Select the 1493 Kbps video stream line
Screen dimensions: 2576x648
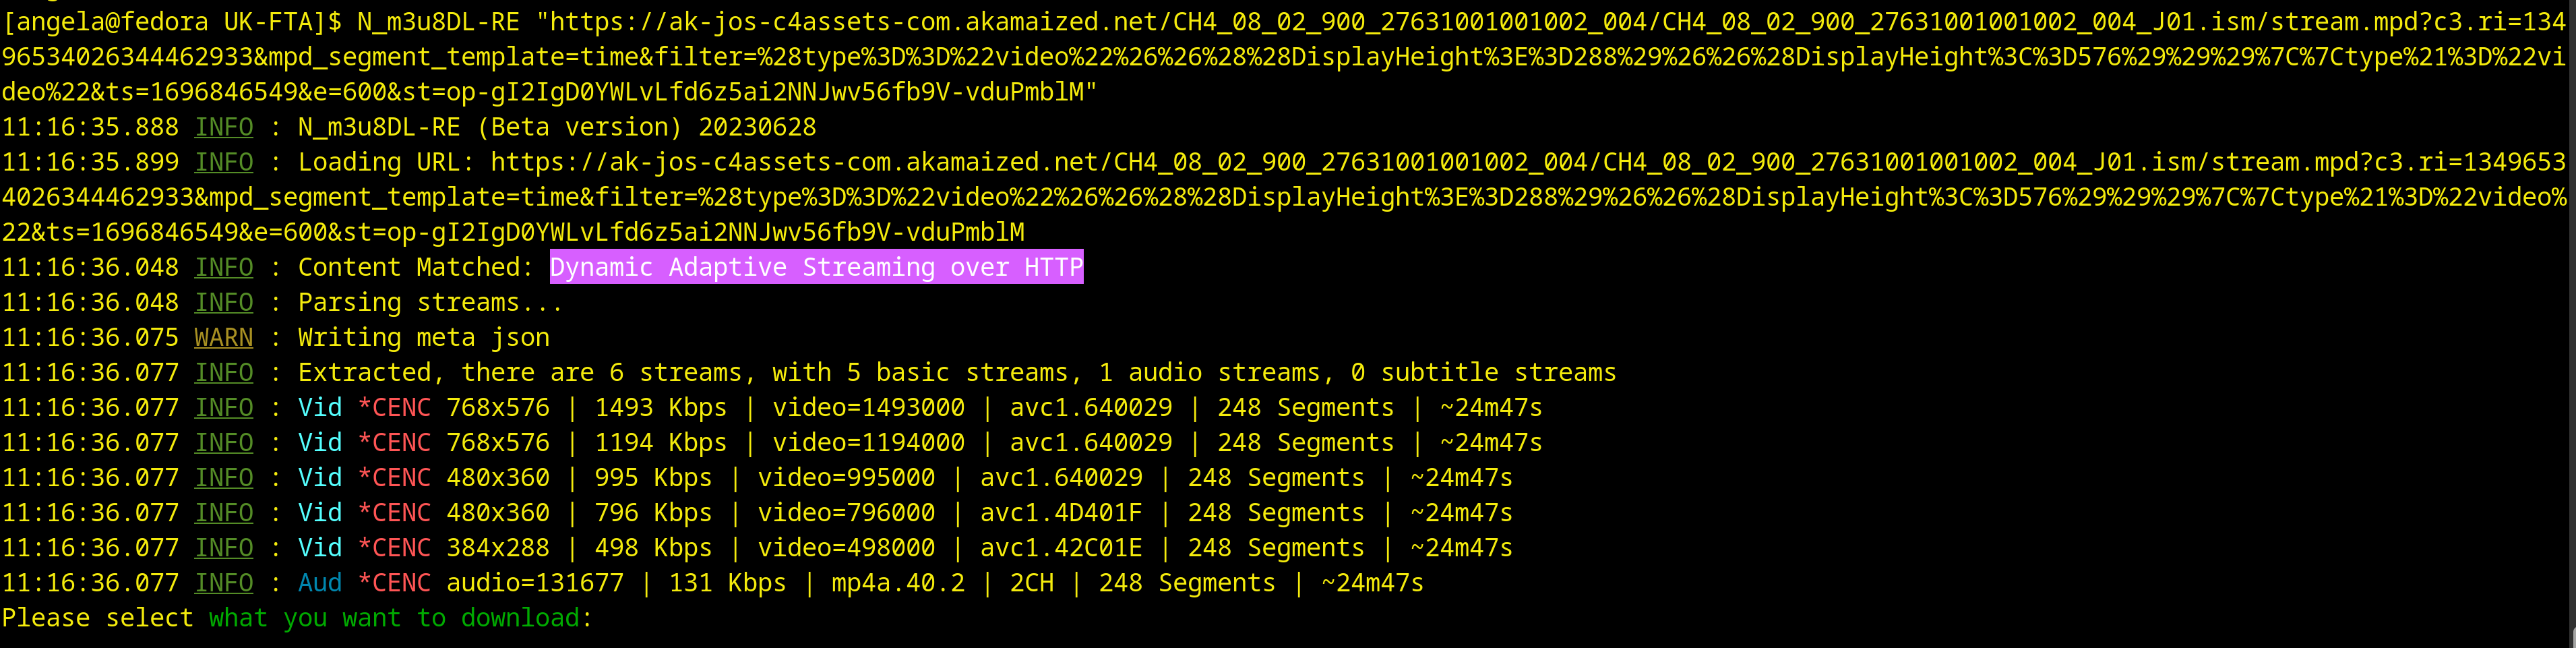point(660,408)
